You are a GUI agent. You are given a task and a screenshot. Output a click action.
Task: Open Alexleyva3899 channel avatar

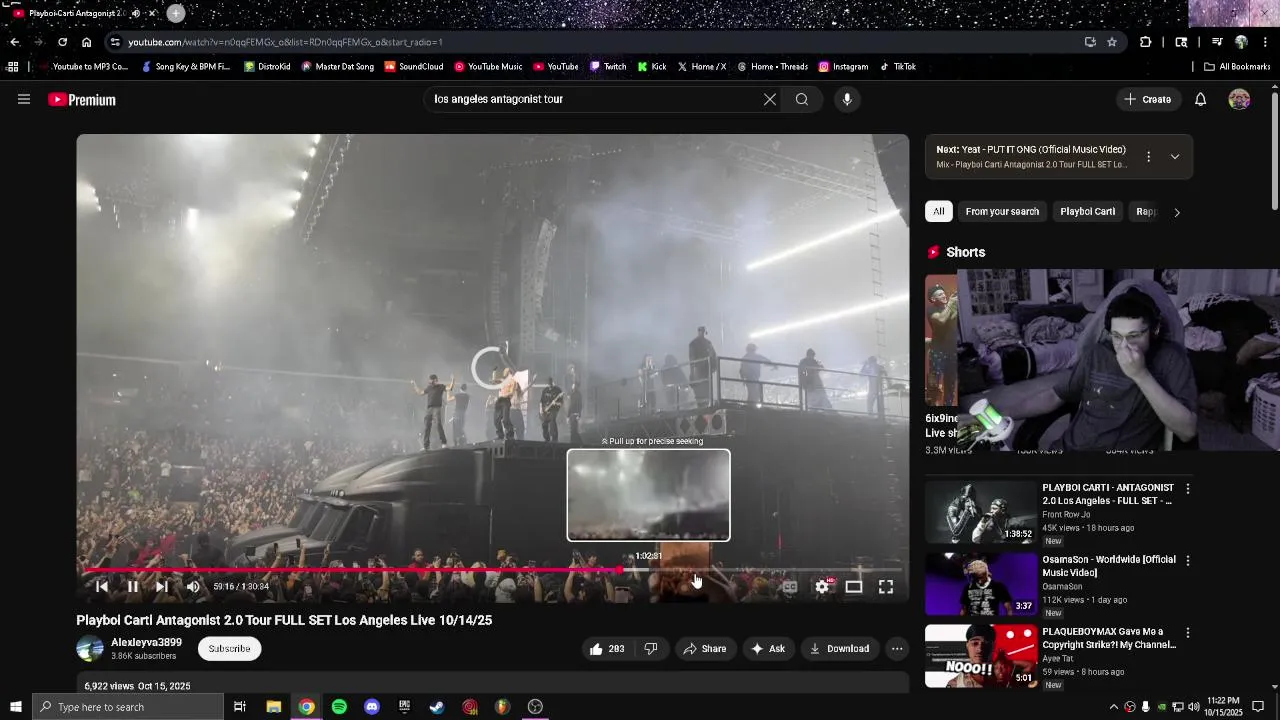tap(90, 649)
